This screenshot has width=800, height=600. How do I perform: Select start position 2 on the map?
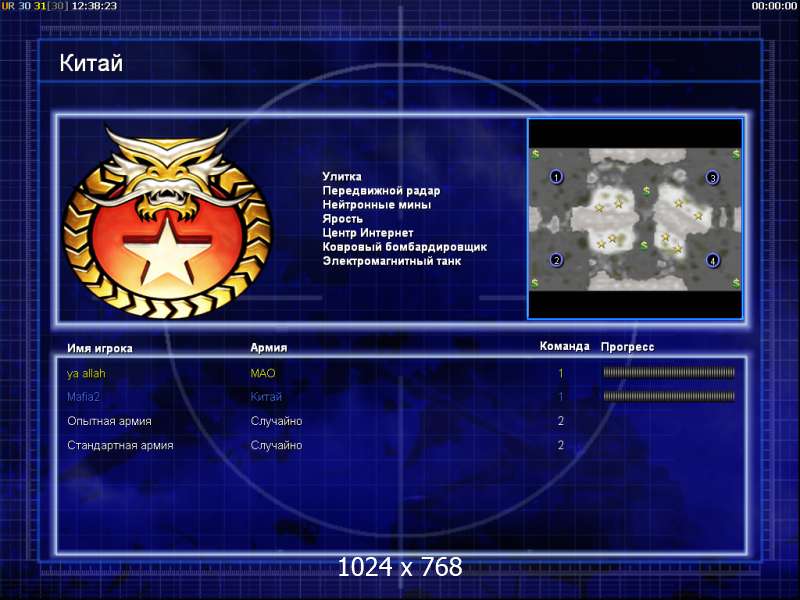point(556,260)
